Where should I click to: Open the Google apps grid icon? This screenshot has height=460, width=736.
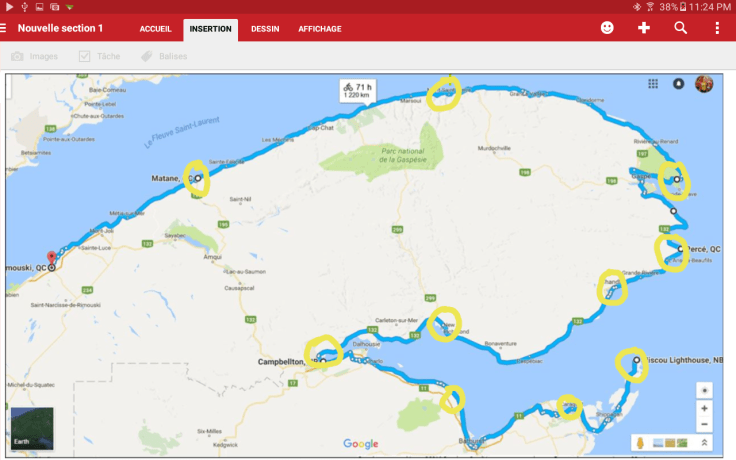coord(653,84)
